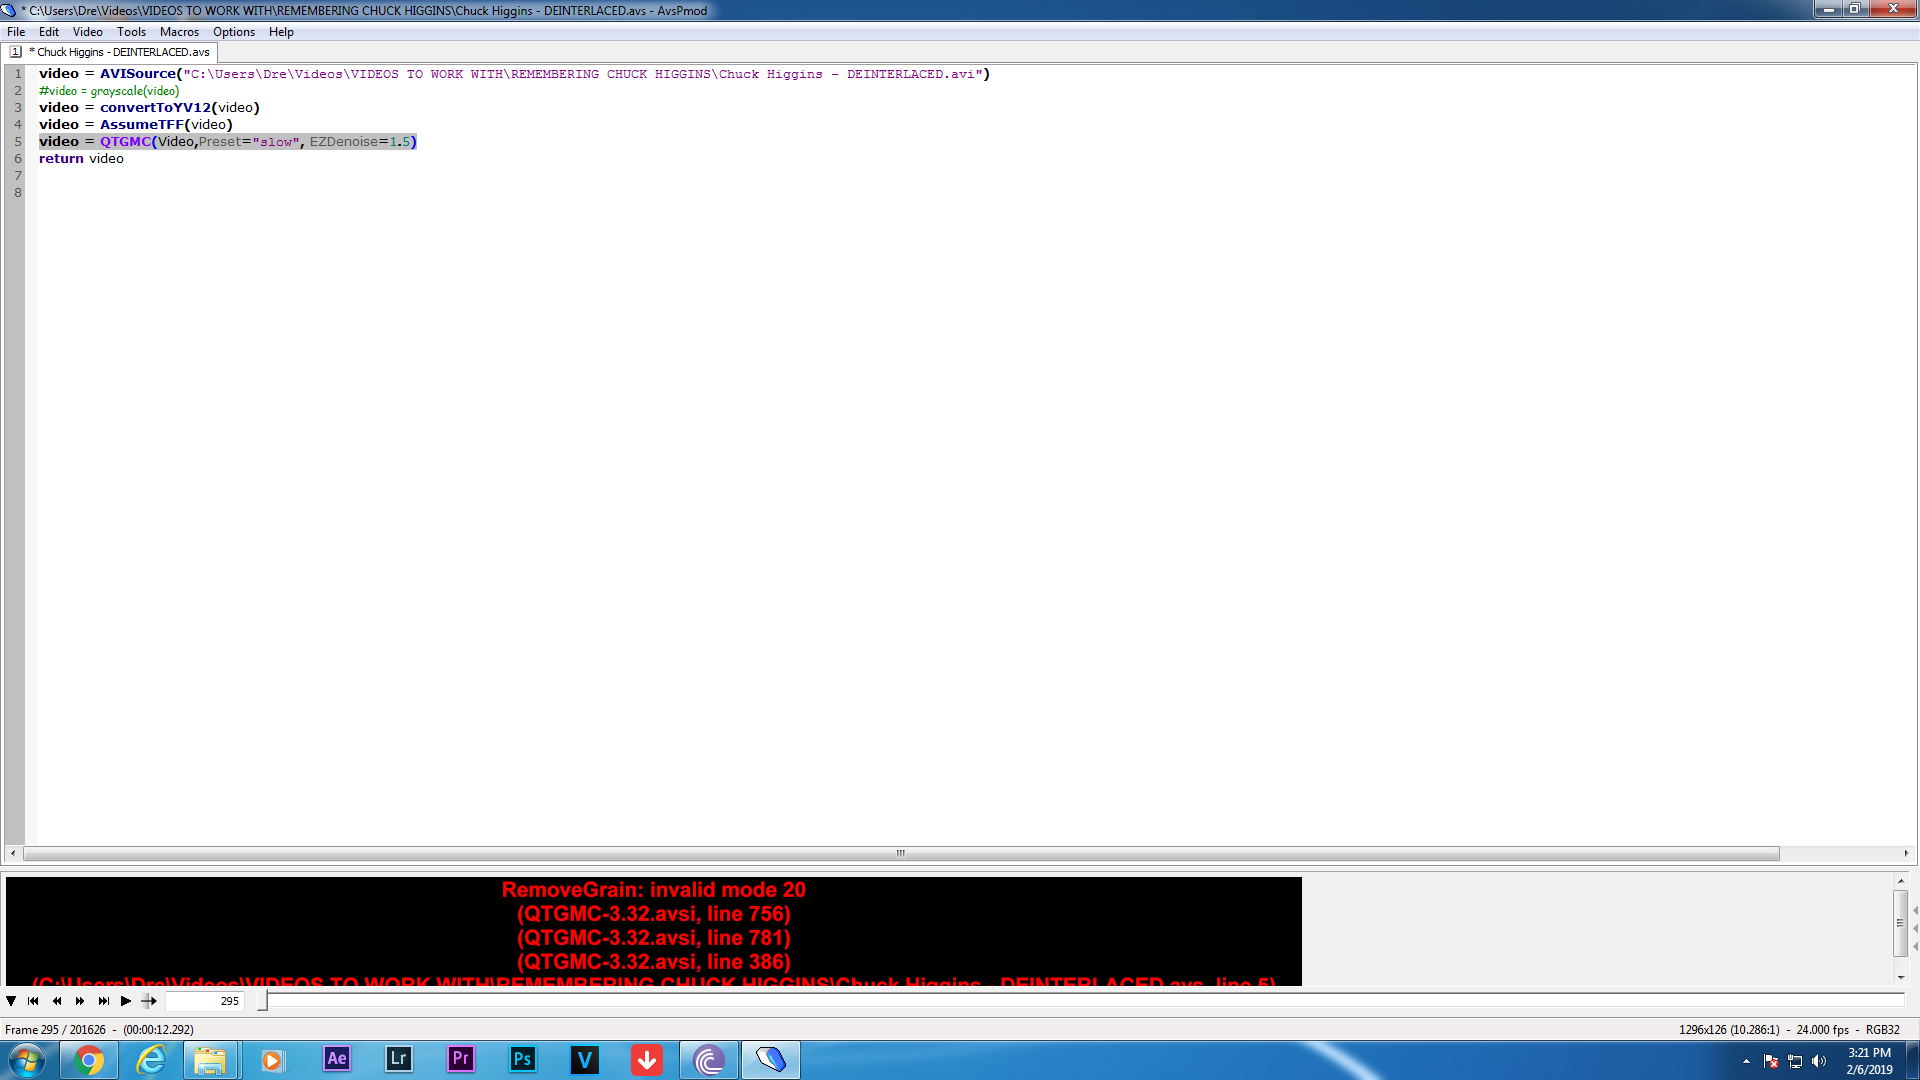Click the volume speaker tray icon

[1819, 1061]
